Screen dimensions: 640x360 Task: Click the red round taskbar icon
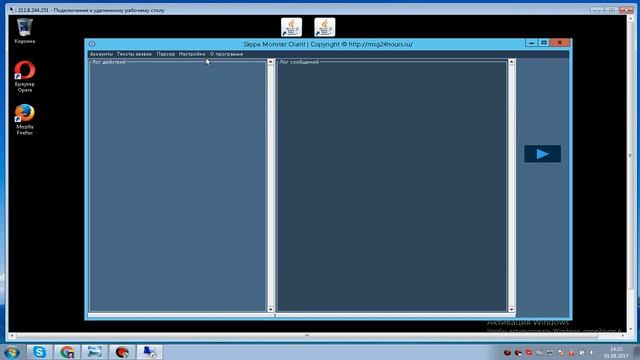[122, 352]
